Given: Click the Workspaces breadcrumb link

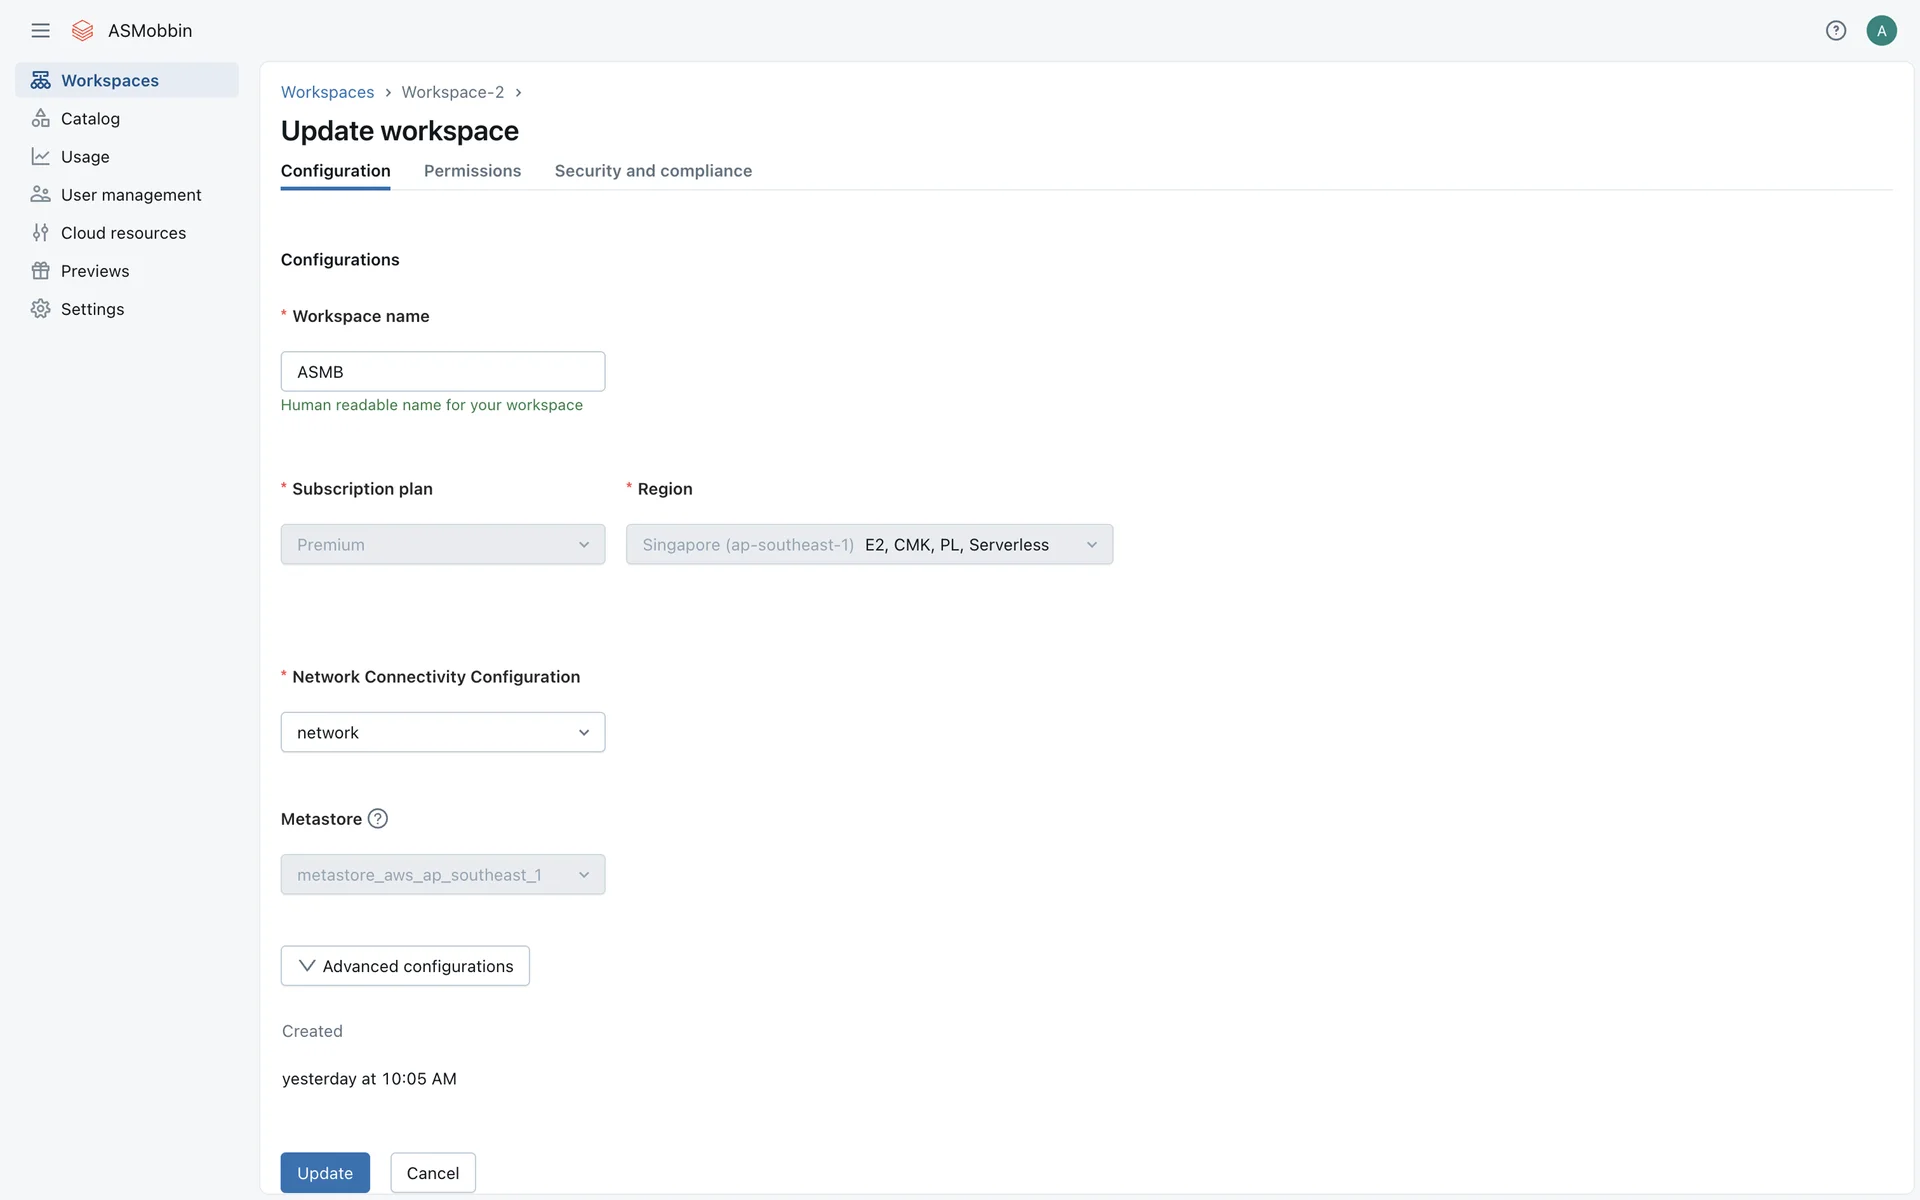Looking at the screenshot, I should pyautogui.click(x=327, y=92).
